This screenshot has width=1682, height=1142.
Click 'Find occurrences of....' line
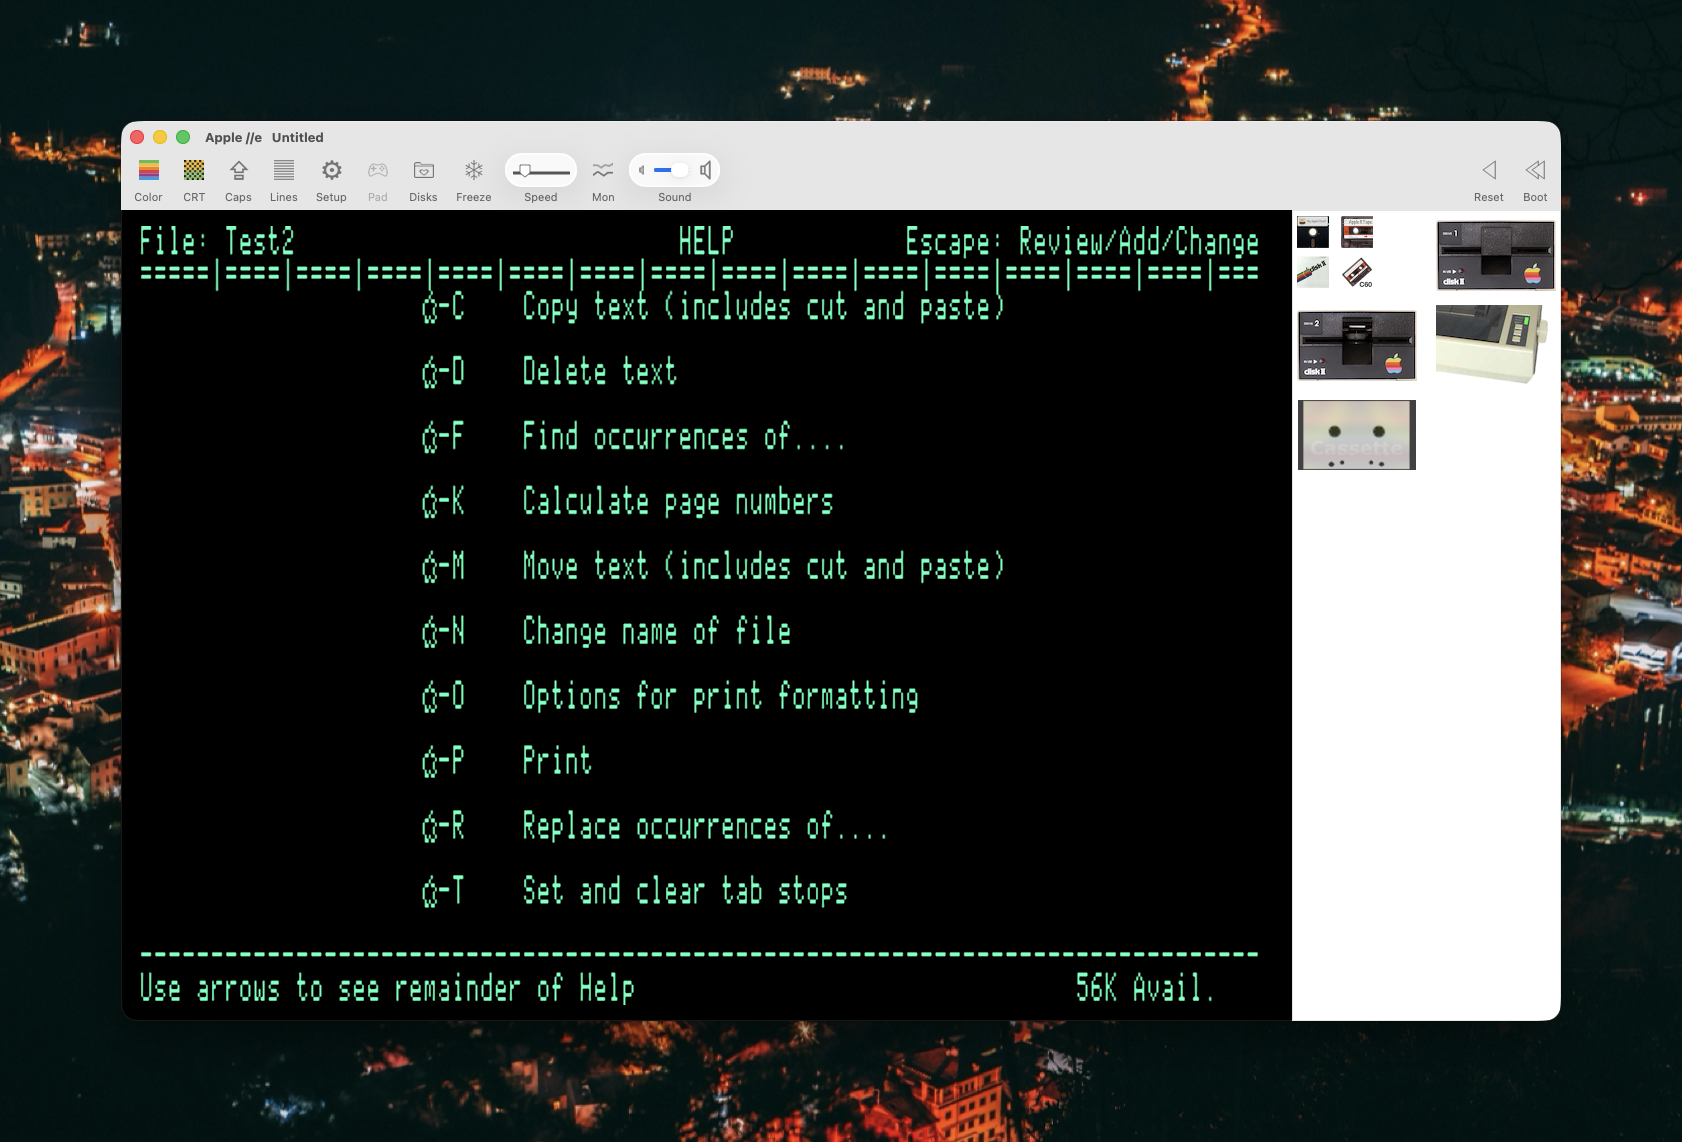click(x=634, y=437)
